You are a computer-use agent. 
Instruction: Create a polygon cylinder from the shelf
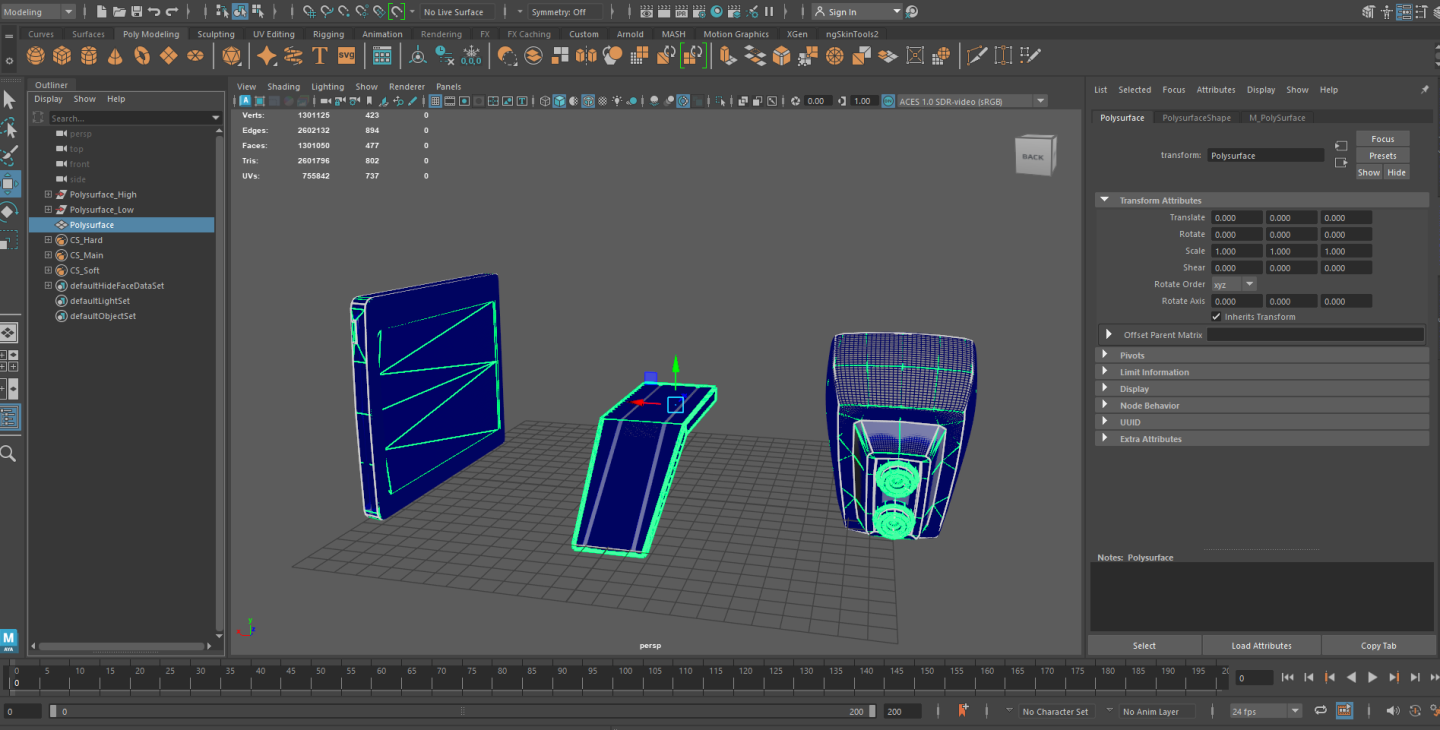pos(89,55)
